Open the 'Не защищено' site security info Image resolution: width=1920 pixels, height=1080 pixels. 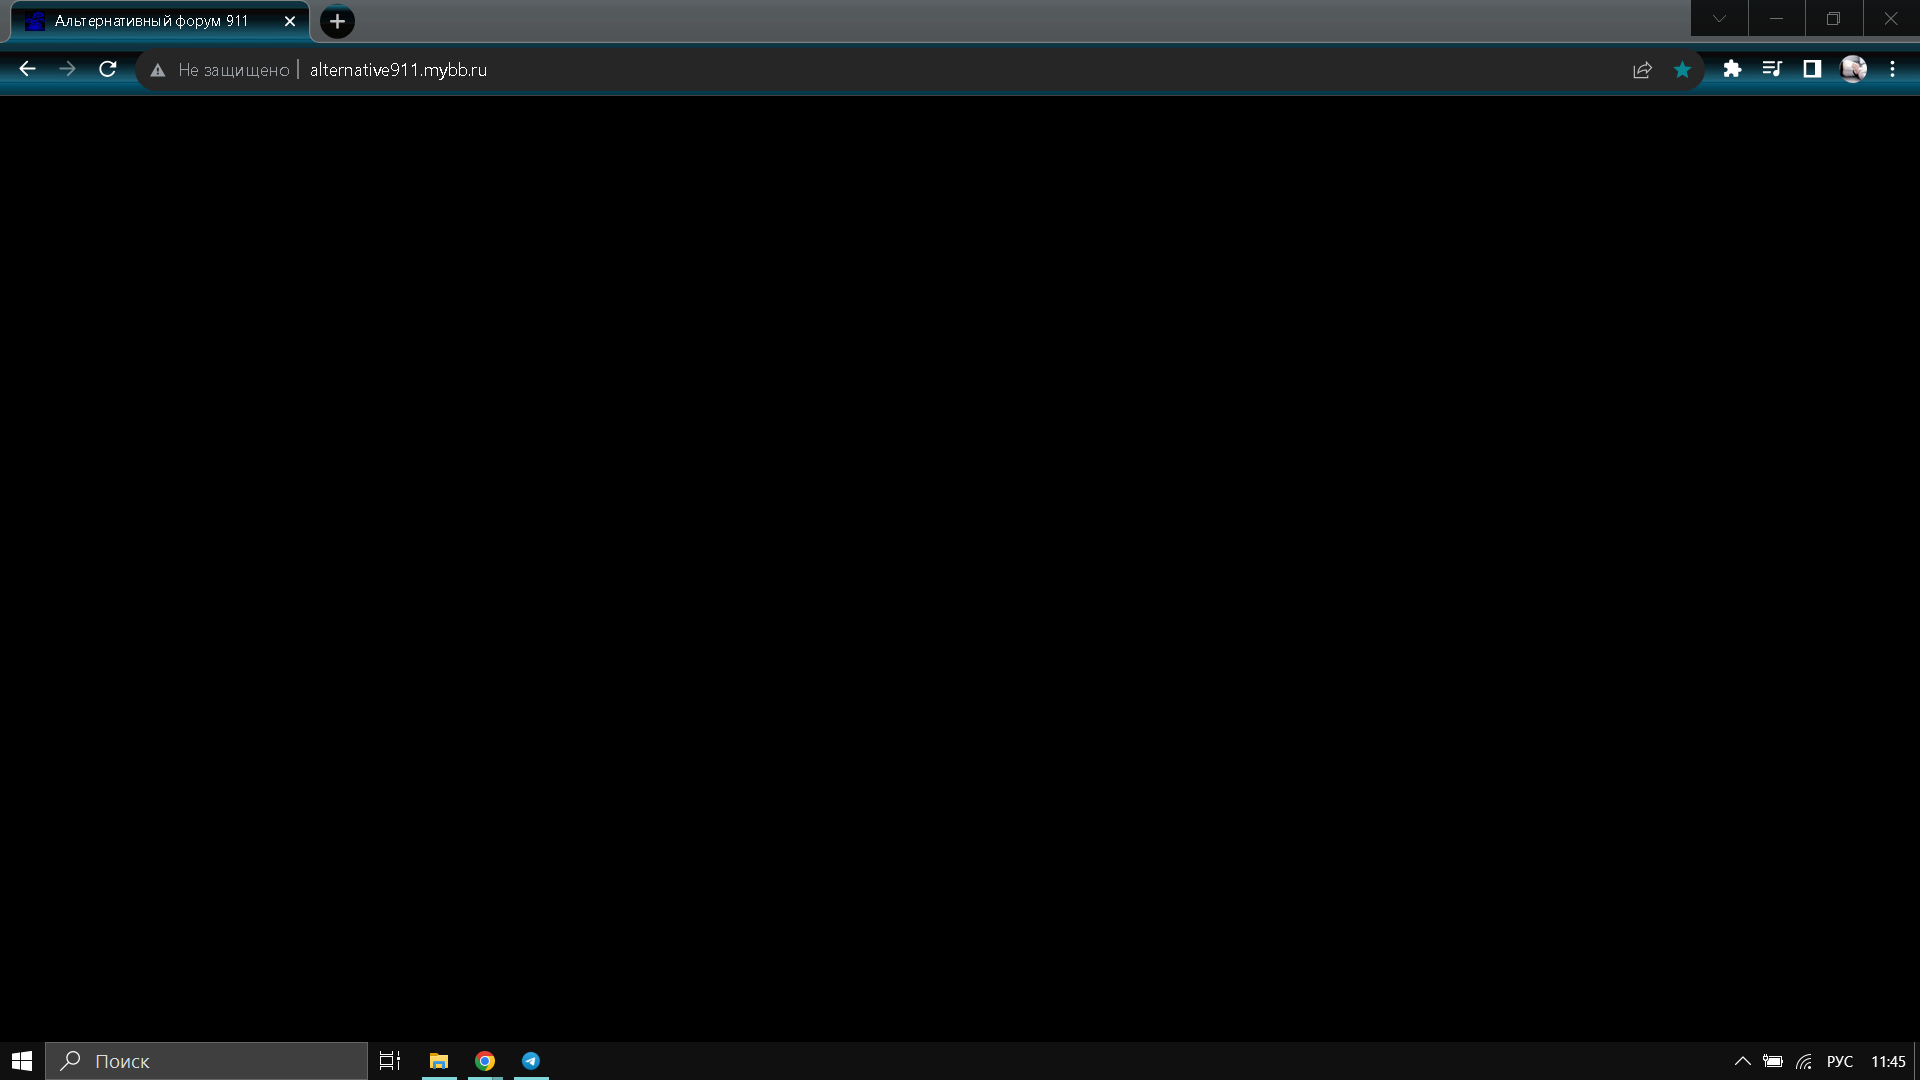coord(219,70)
